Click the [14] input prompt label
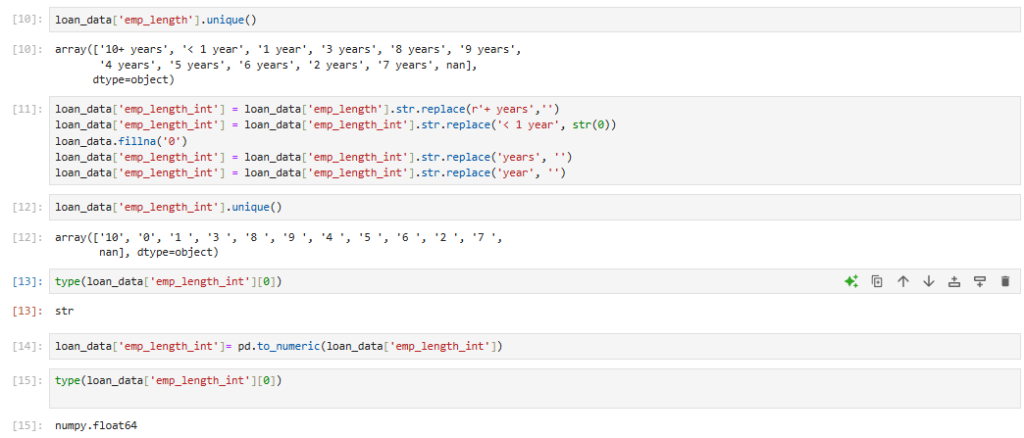The height and width of the screenshot is (438, 1024). 27,346
